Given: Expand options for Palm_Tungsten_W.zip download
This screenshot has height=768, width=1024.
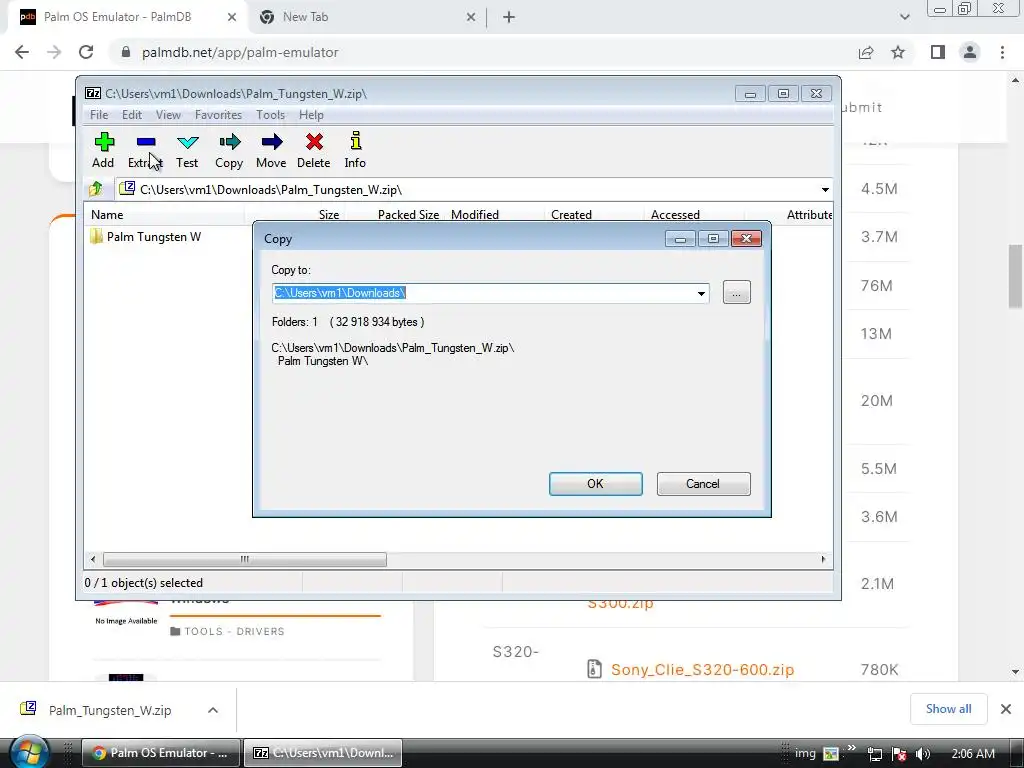Looking at the screenshot, I should tap(213, 710).
